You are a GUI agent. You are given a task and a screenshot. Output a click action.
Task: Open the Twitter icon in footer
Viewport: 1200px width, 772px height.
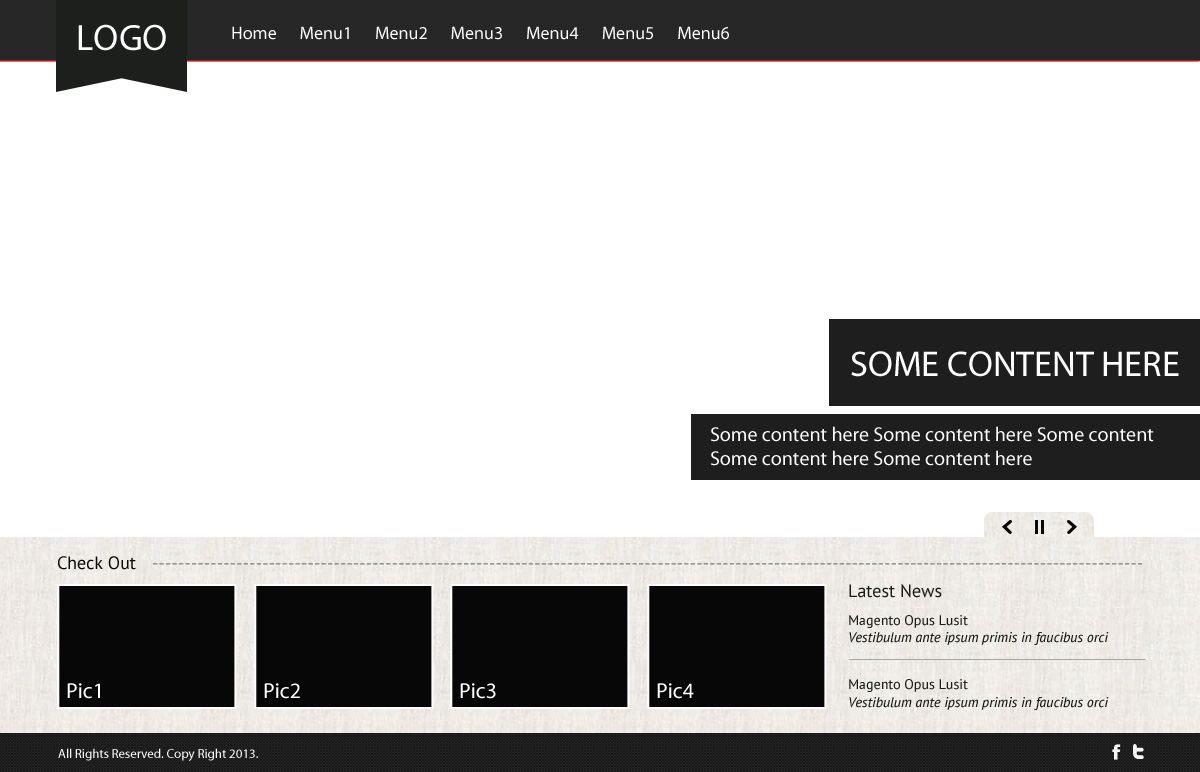coord(1138,751)
